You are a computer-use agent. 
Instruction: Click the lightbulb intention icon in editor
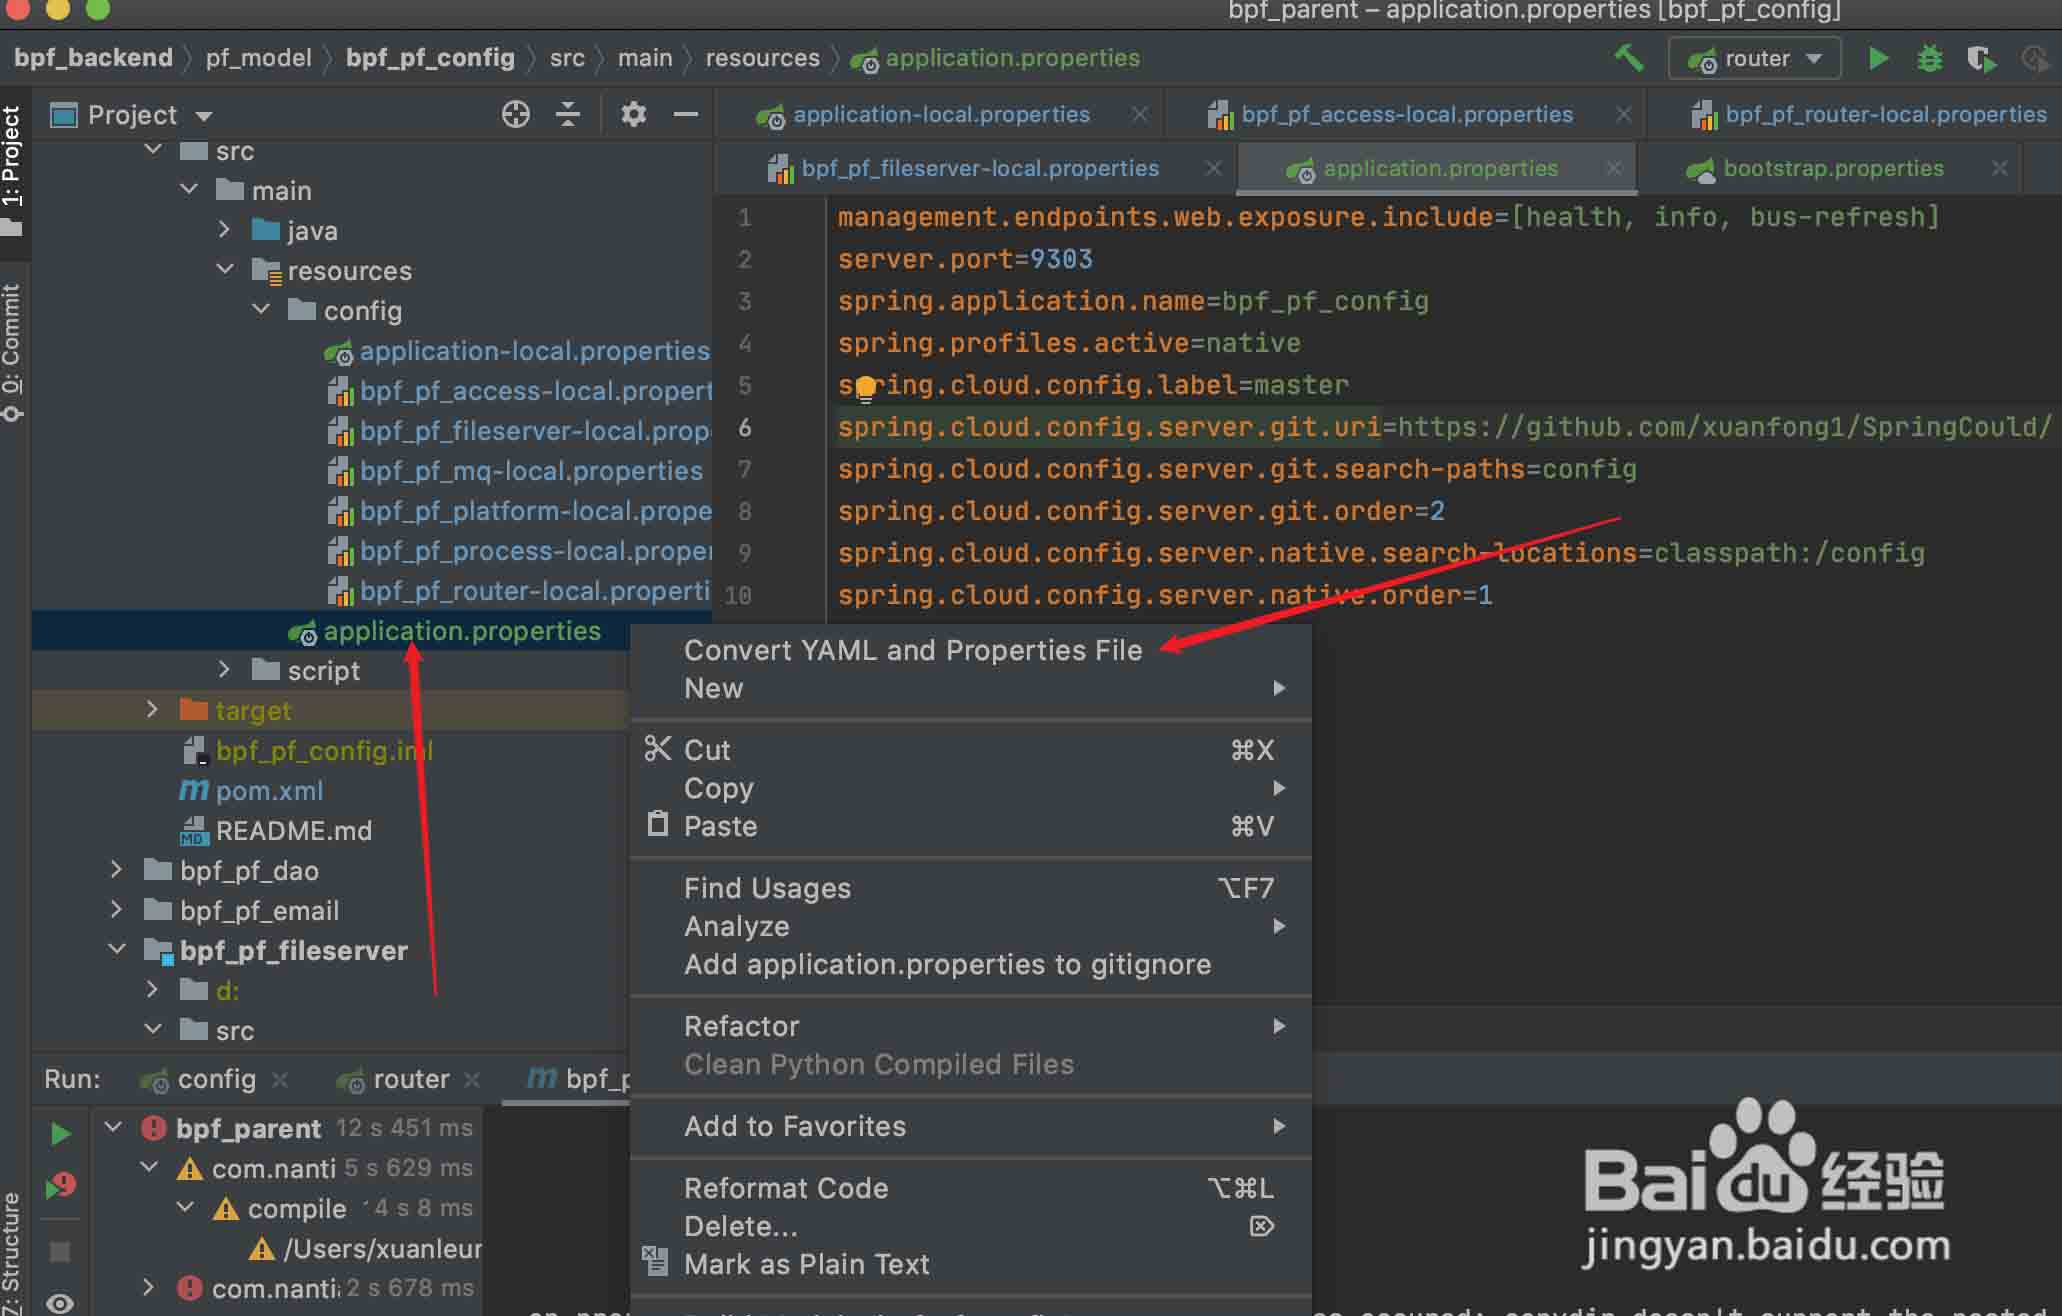click(x=865, y=388)
